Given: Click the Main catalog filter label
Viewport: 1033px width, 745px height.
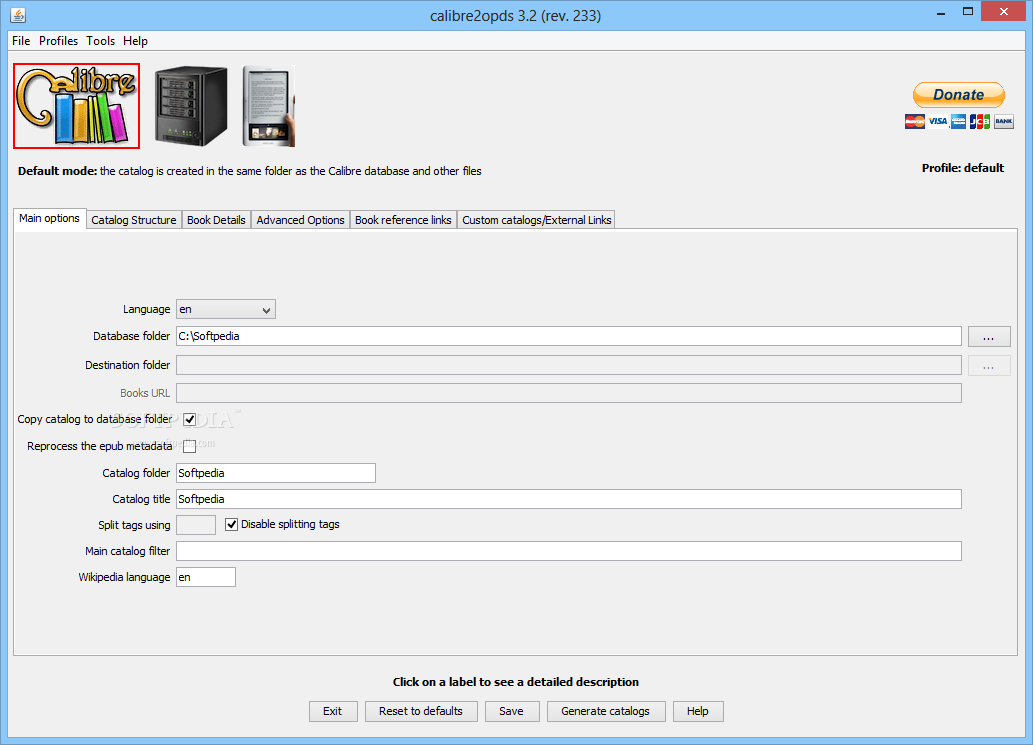Looking at the screenshot, I should click(x=127, y=551).
